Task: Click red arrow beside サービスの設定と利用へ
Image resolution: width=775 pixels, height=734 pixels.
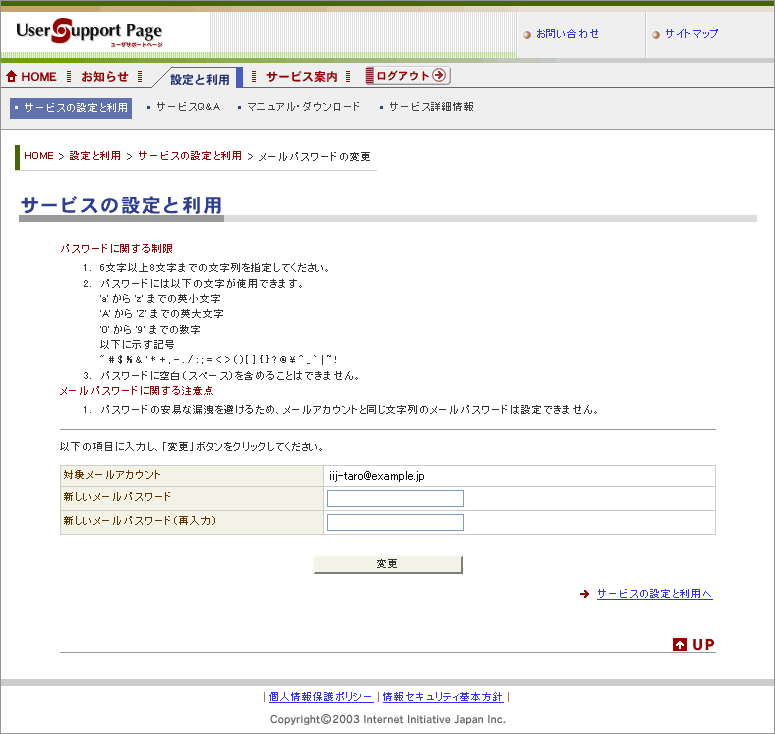Action: [584, 594]
